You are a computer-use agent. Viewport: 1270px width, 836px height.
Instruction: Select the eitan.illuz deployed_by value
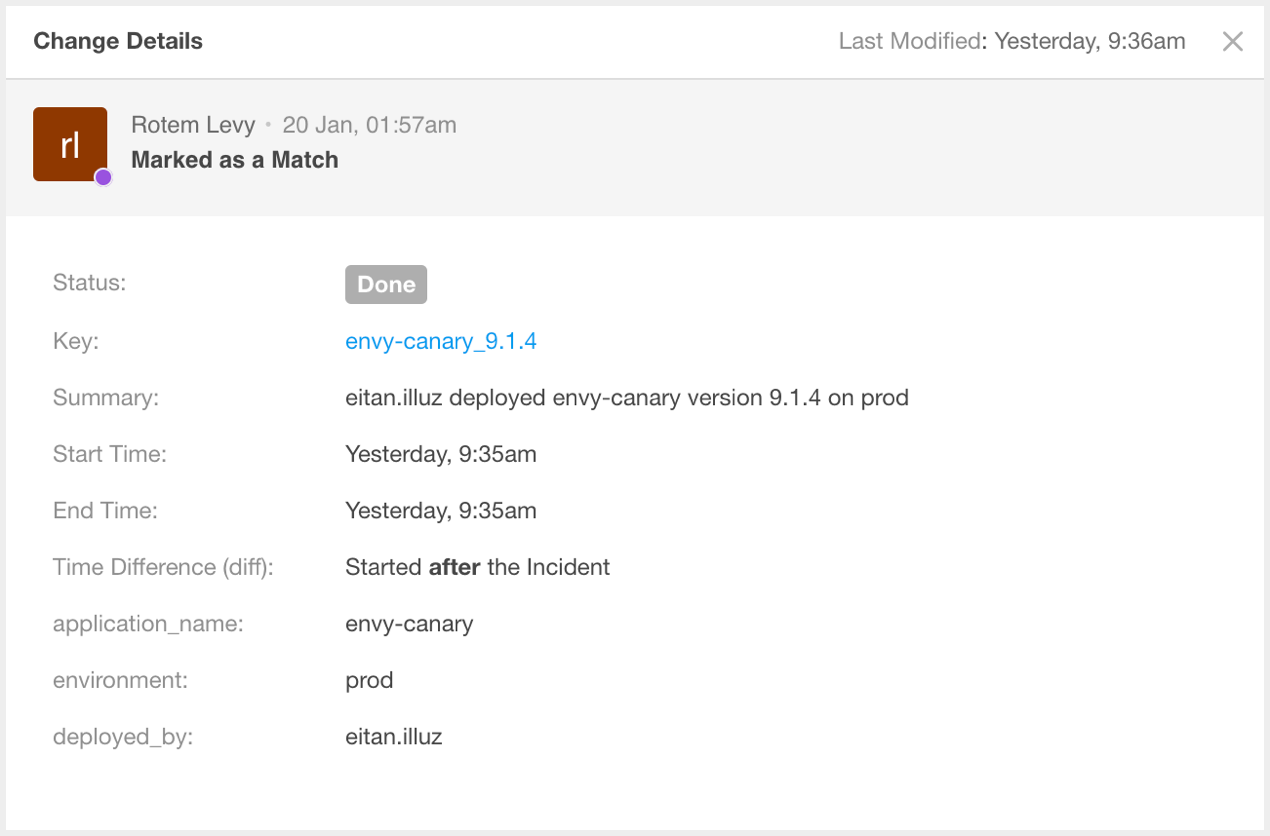coord(394,737)
